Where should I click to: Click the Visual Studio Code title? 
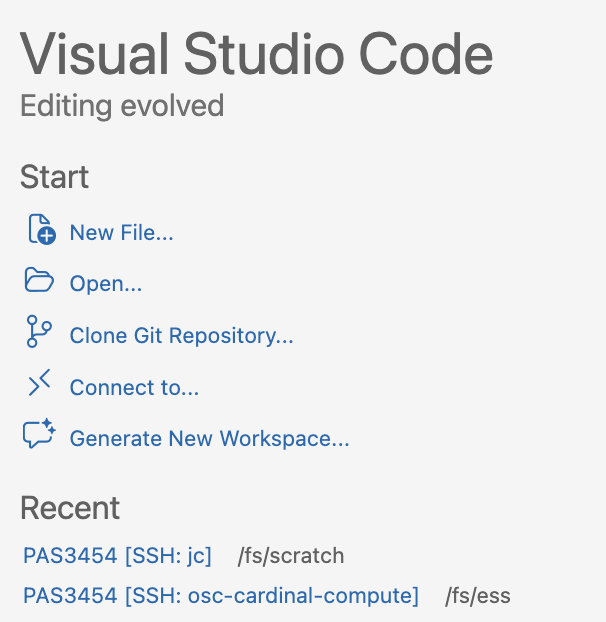(x=257, y=54)
